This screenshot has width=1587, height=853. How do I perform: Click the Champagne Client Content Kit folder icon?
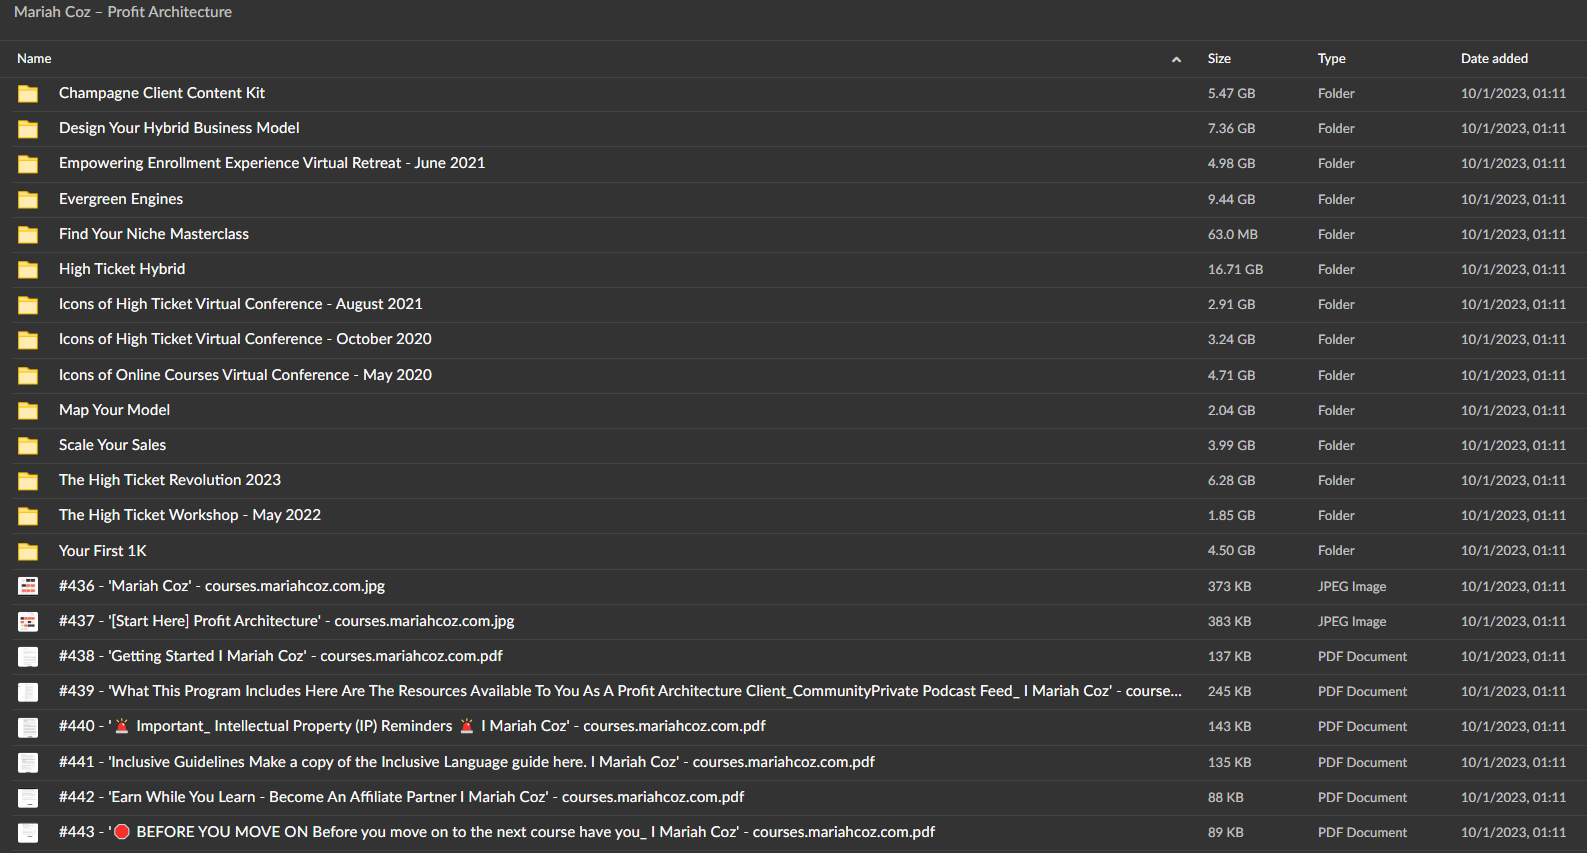(28, 94)
